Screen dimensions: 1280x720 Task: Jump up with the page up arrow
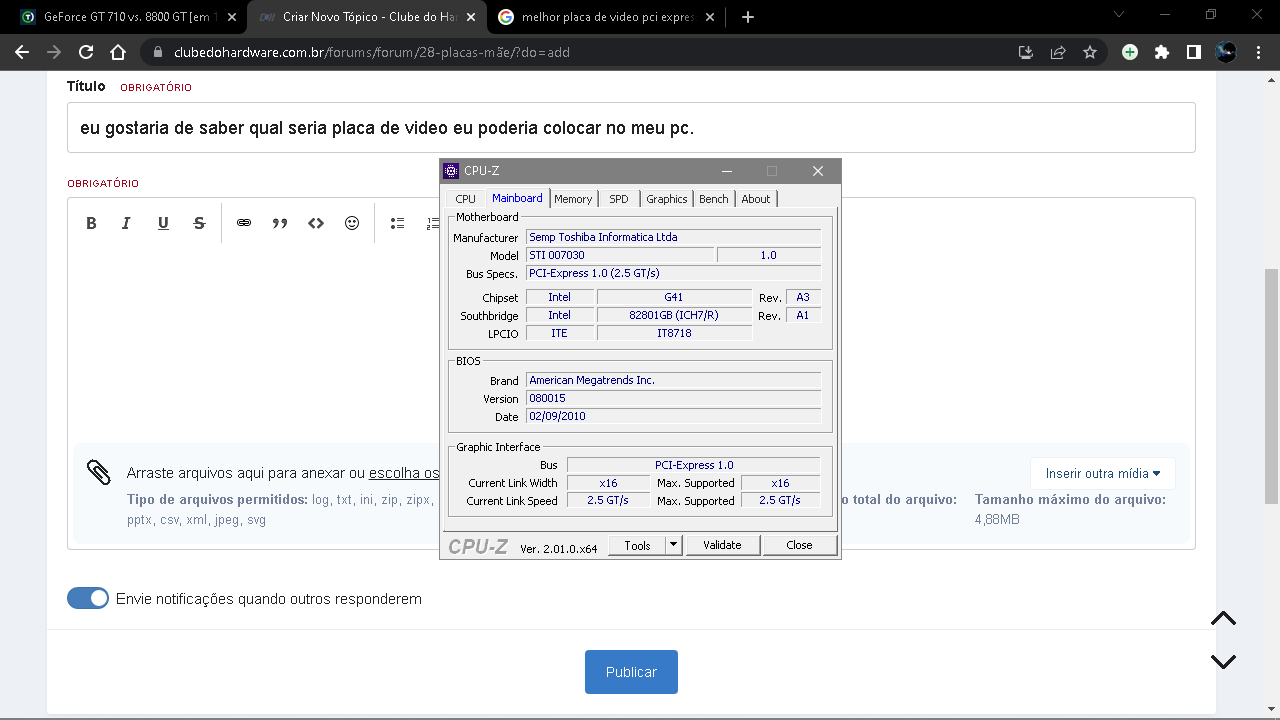click(1223, 619)
